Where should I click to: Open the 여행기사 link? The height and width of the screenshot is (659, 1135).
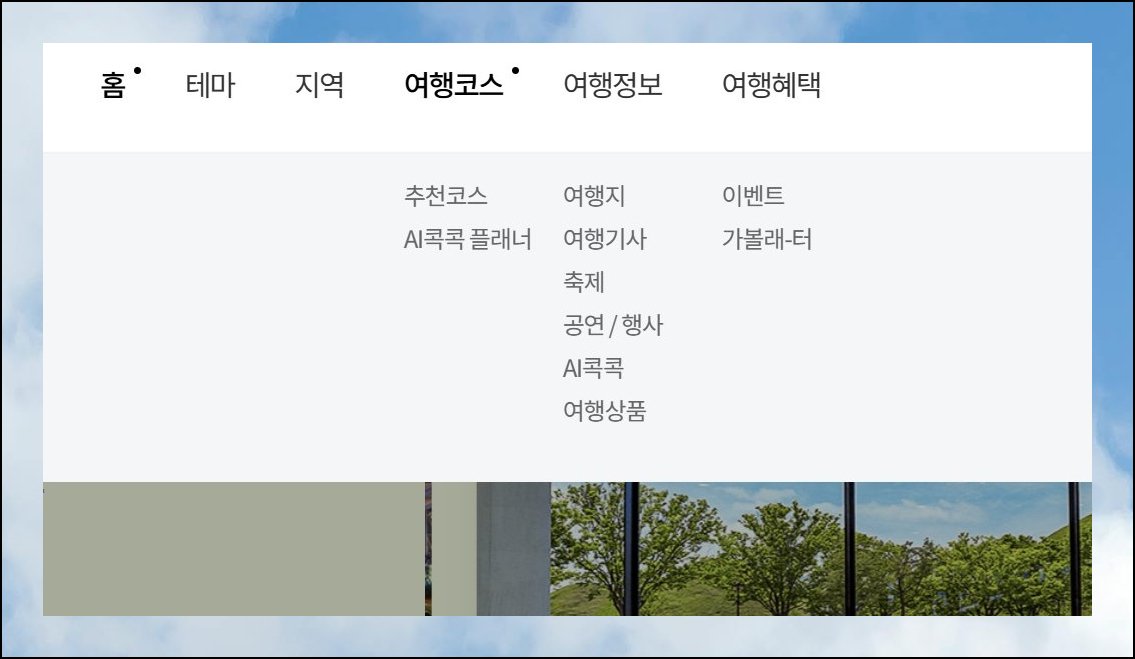coord(605,239)
